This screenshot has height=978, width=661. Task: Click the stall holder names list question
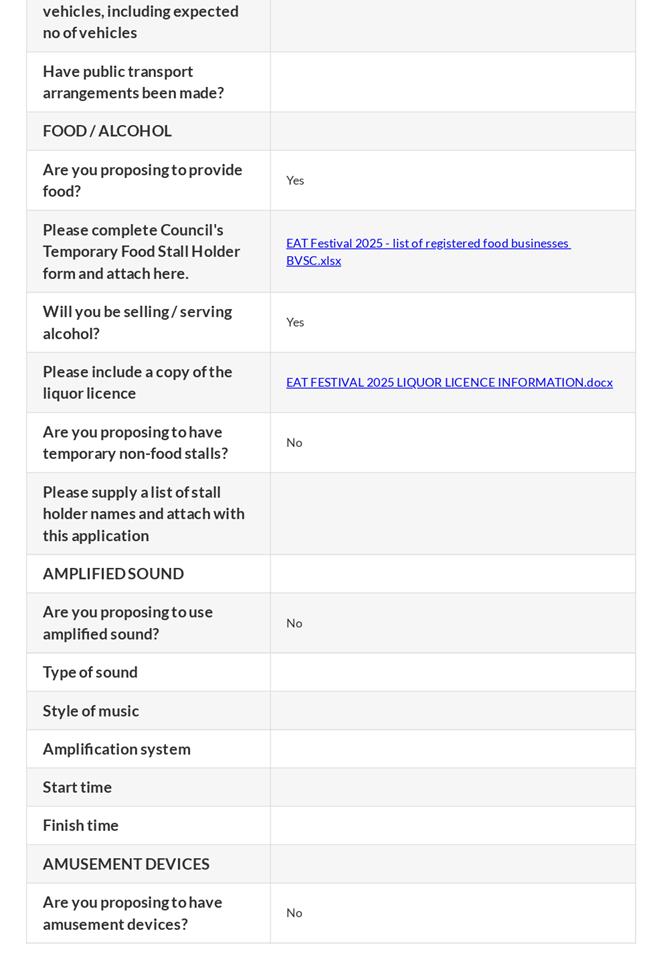[x=143, y=514]
